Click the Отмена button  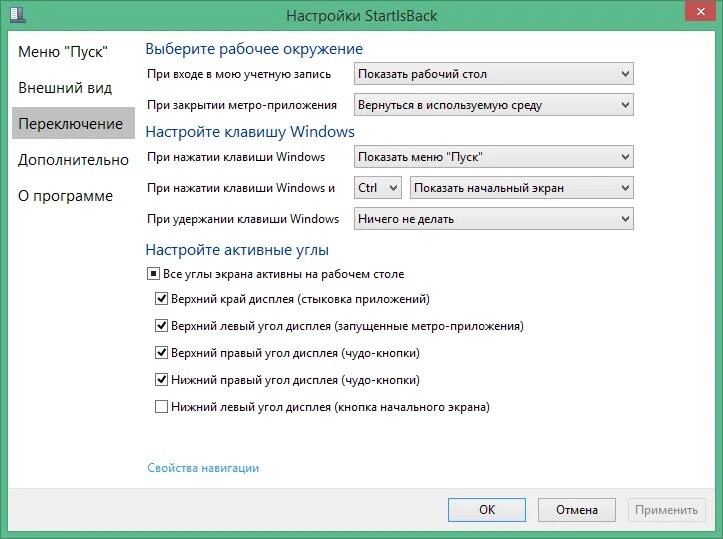(x=576, y=509)
